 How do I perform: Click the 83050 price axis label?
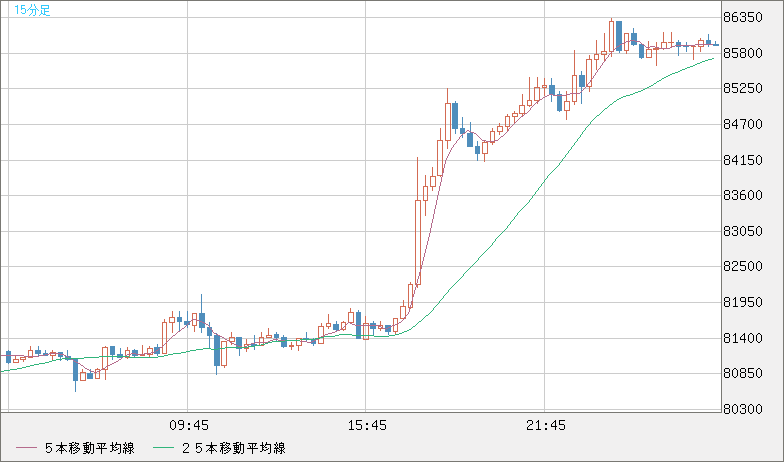click(743, 231)
